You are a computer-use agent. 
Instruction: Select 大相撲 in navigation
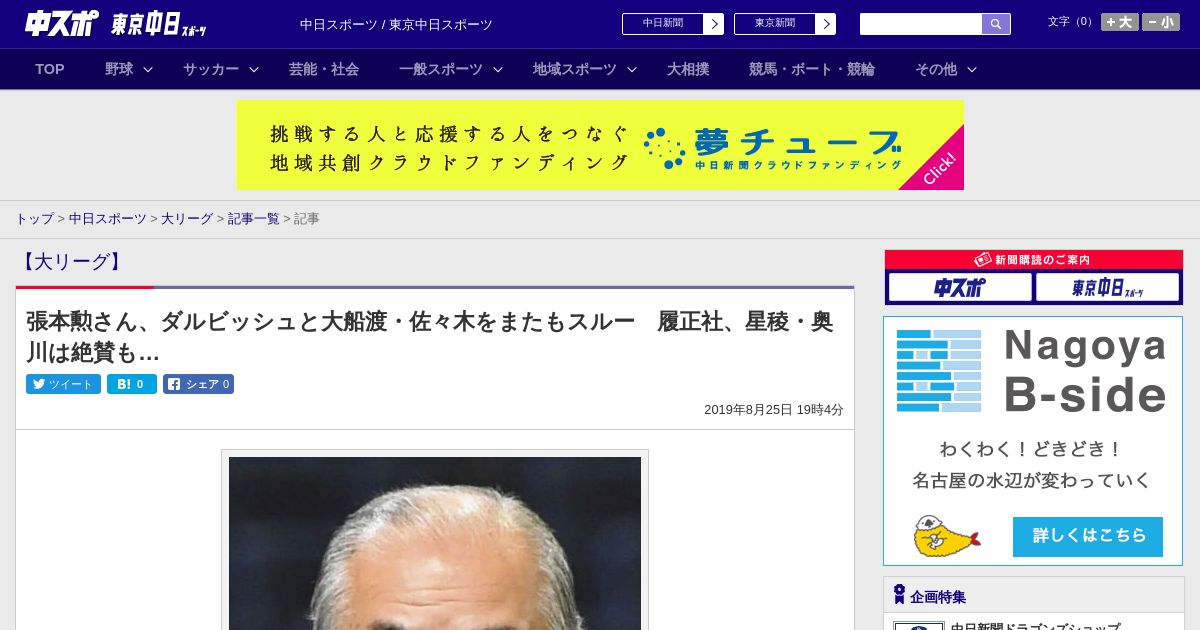[688, 69]
